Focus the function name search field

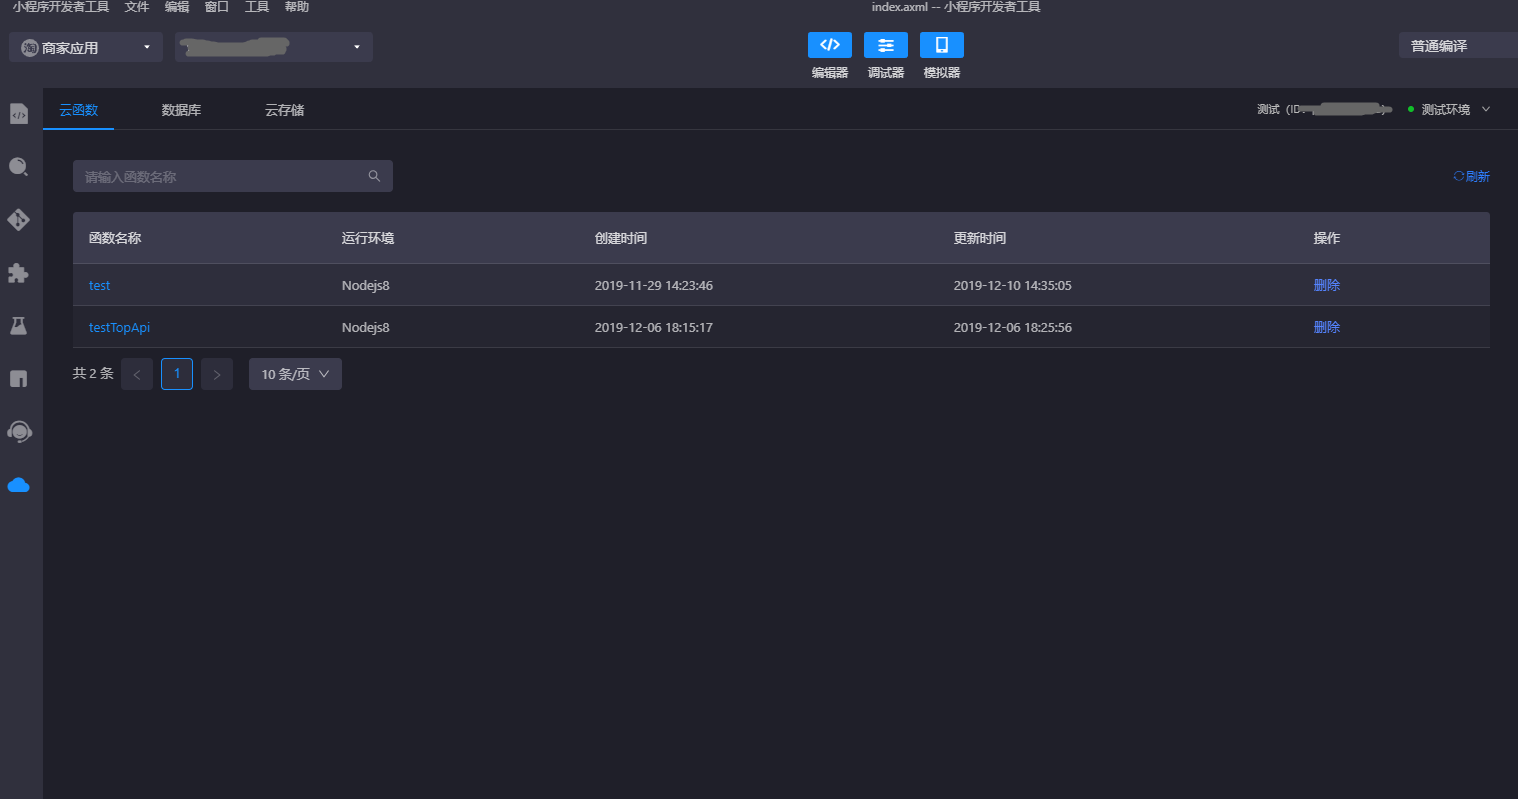233,176
